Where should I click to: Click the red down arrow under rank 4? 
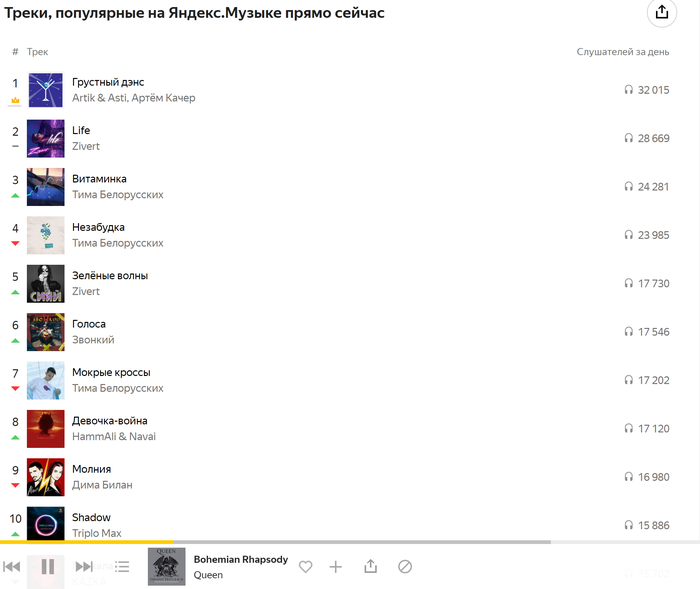click(15, 243)
